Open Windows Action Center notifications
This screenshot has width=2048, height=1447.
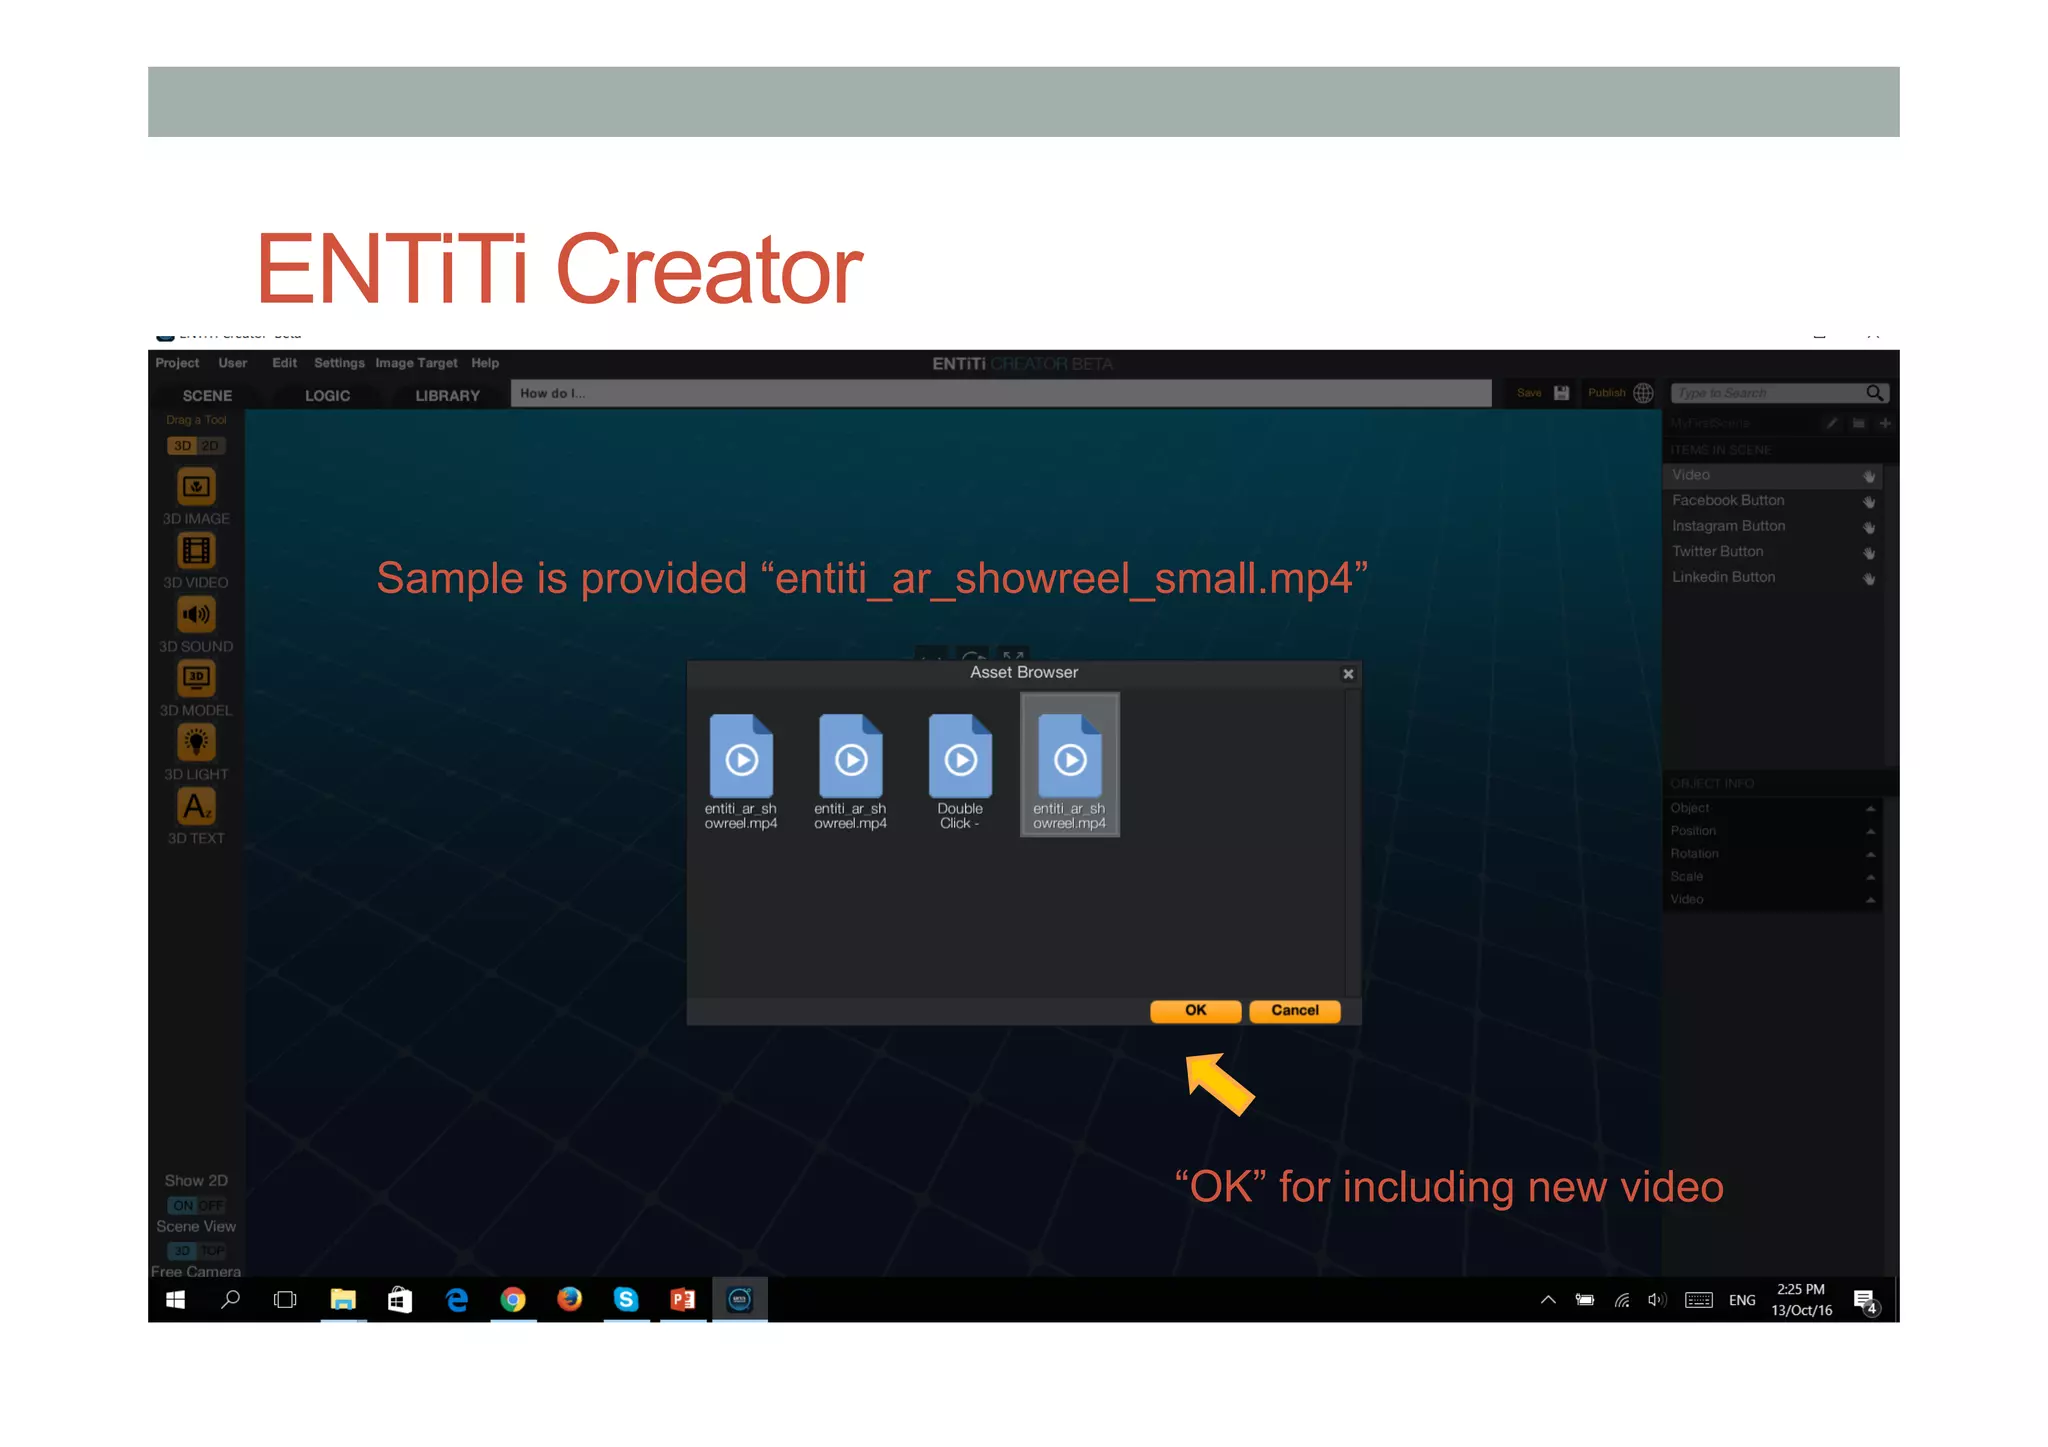tap(1865, 1300)
